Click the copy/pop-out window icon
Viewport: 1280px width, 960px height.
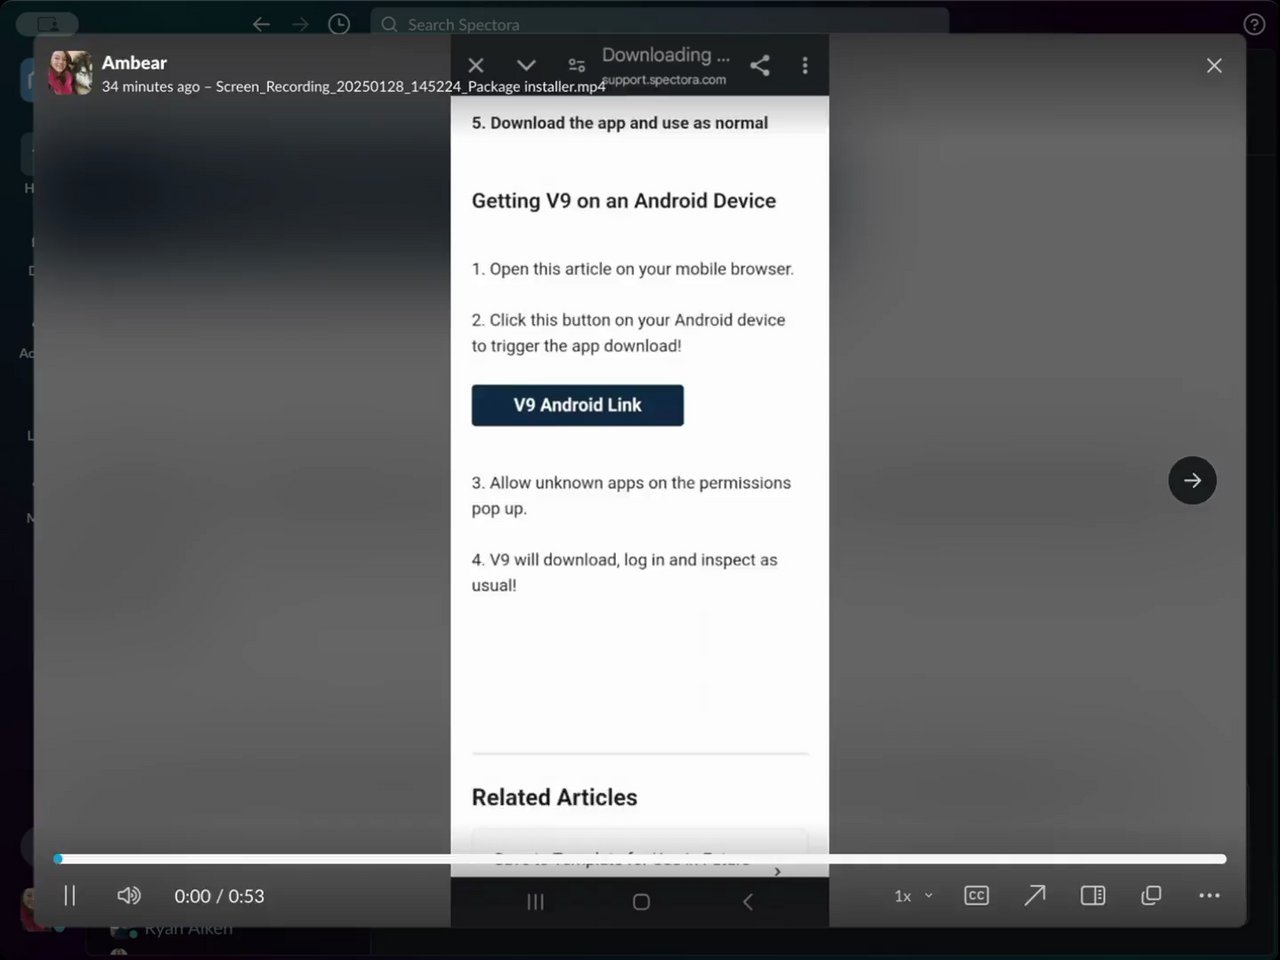coord(1151,895)
